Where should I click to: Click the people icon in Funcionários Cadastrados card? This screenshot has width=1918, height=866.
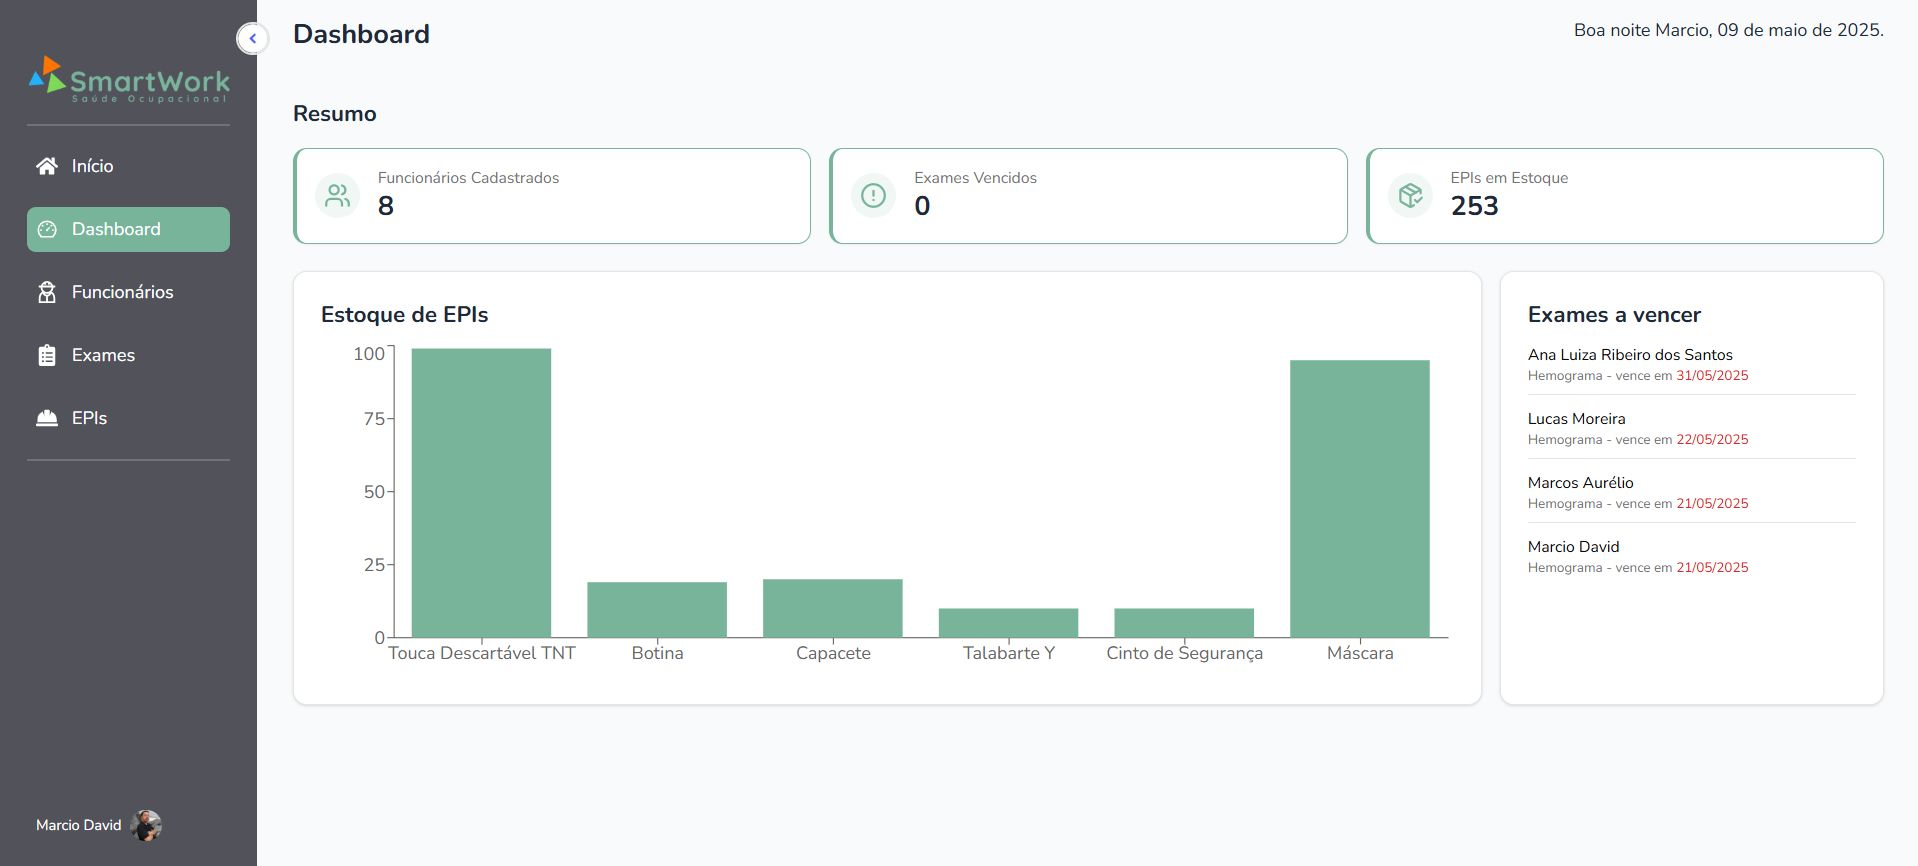(337, 195)
